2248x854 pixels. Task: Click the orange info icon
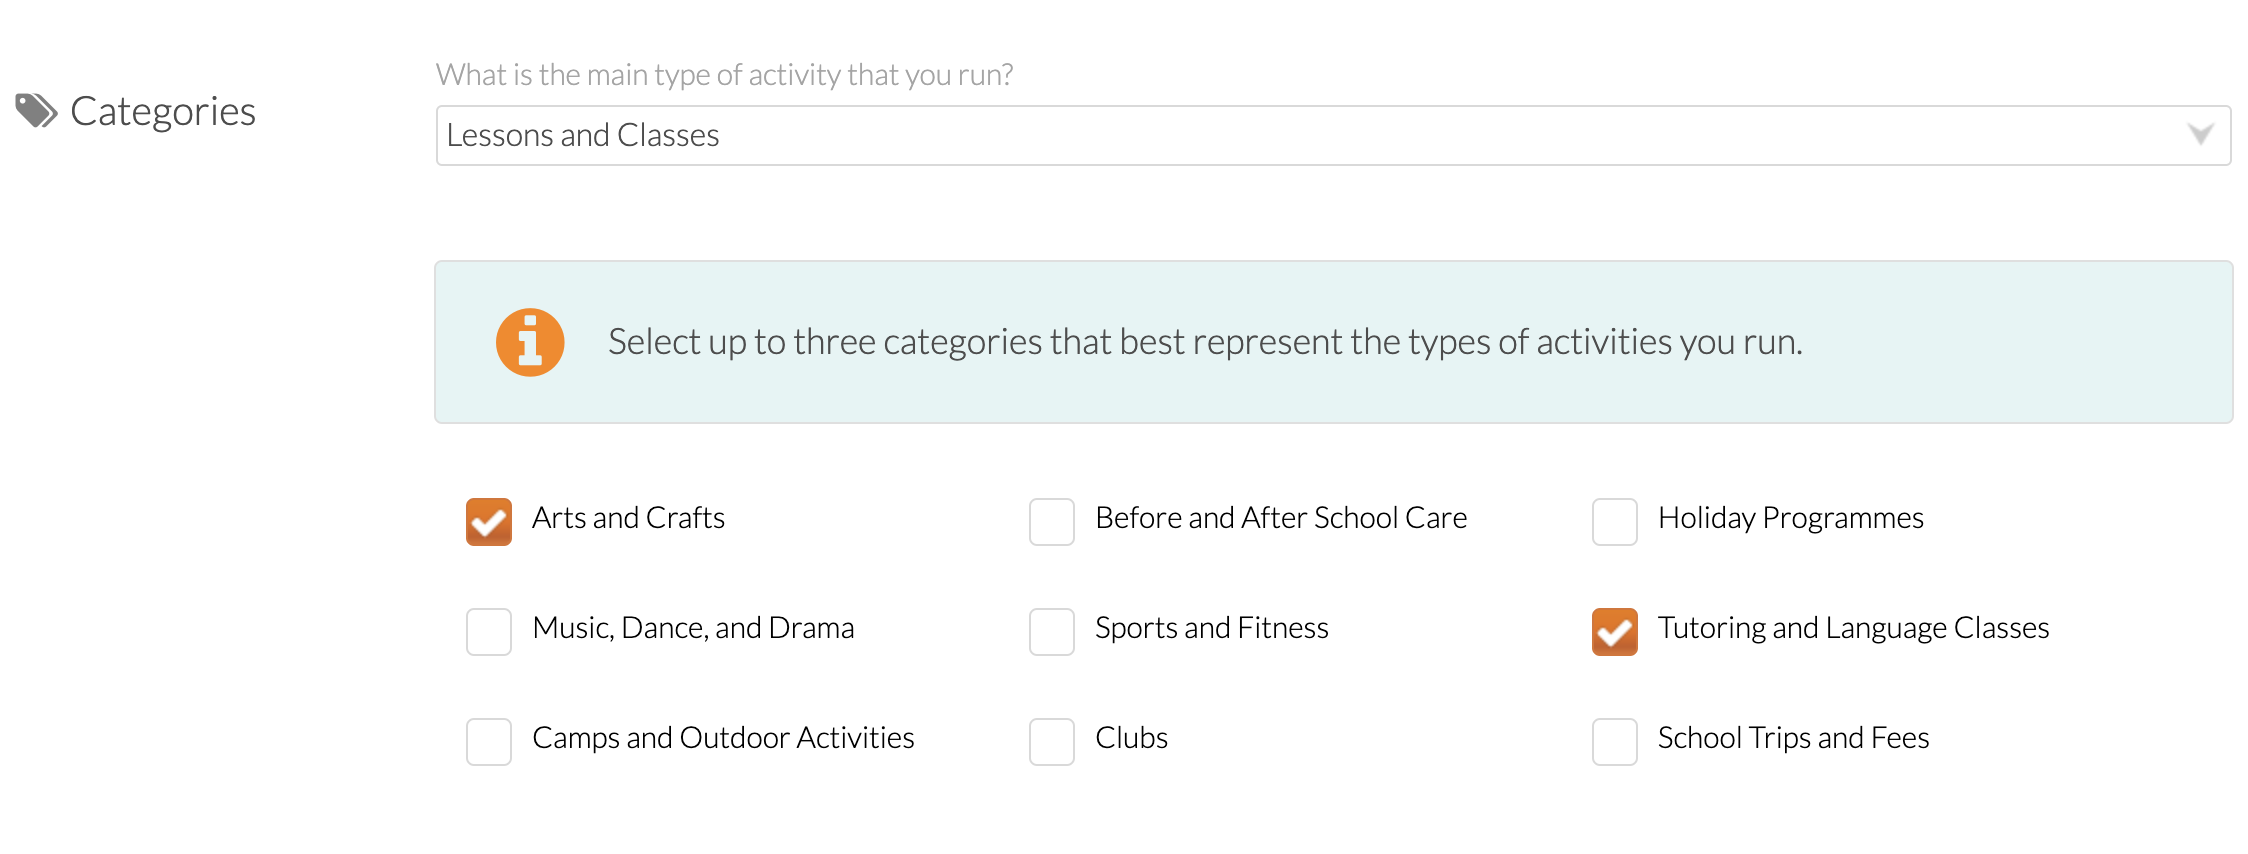point(530,342)
